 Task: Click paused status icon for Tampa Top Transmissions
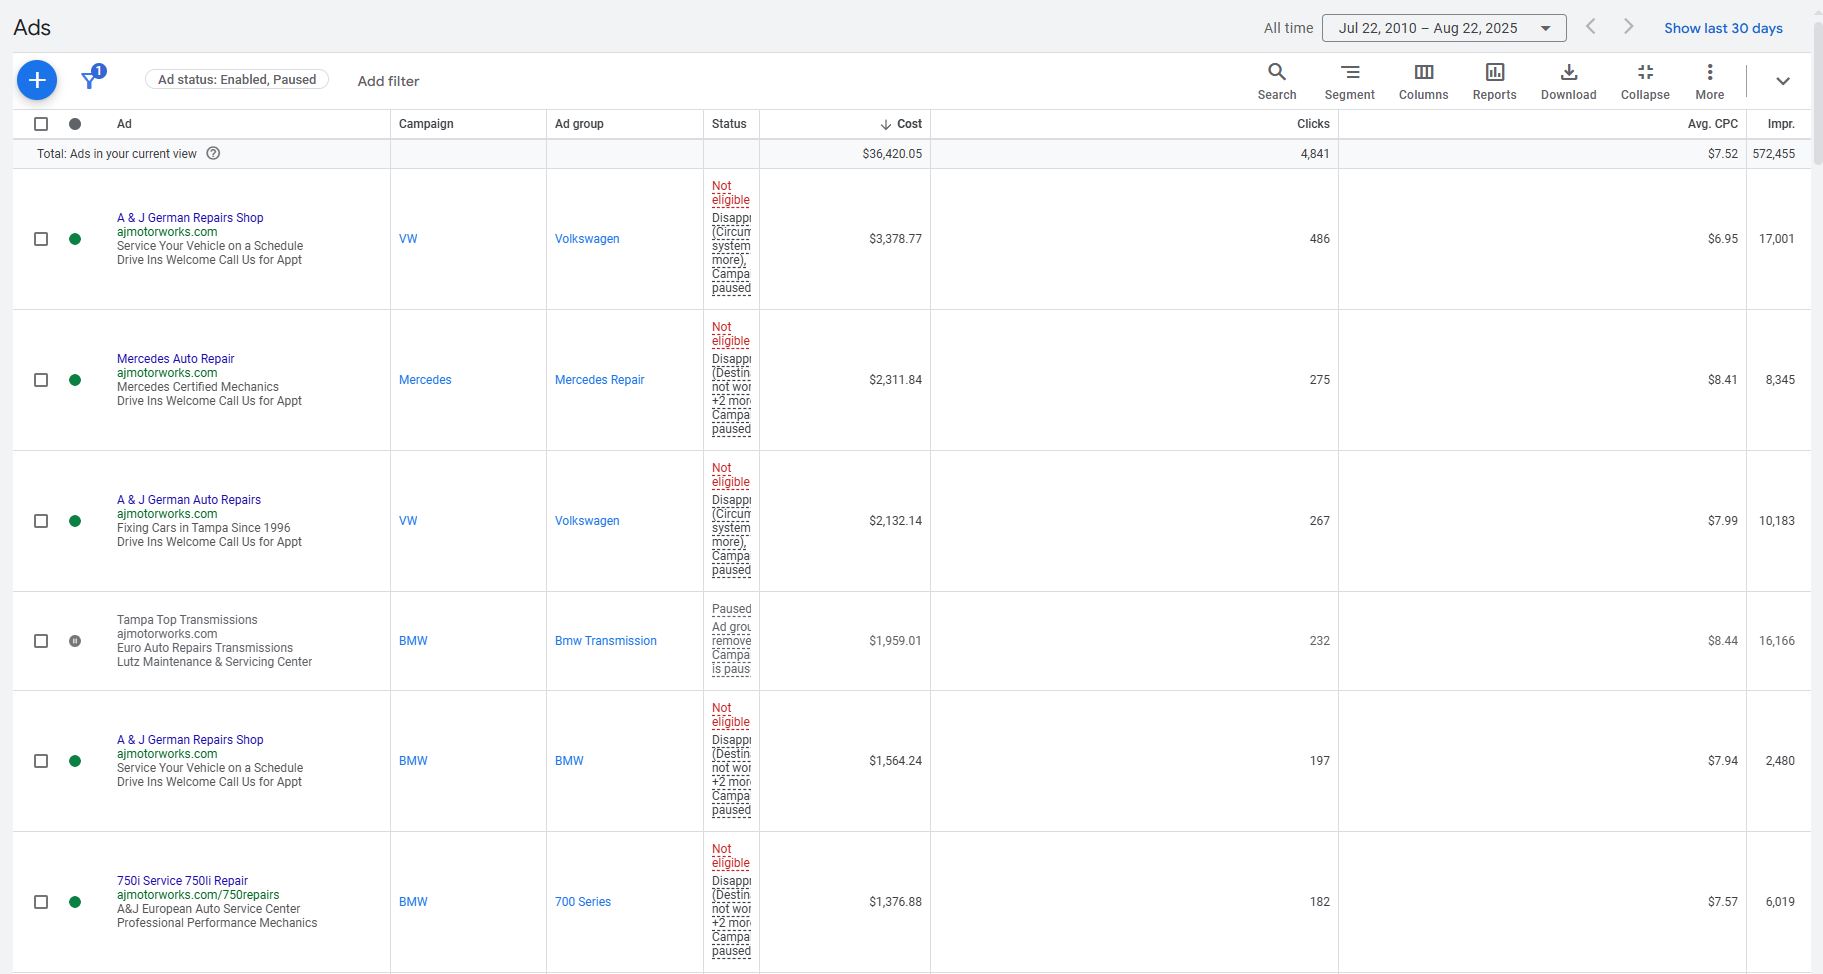[x=75, y=641]
